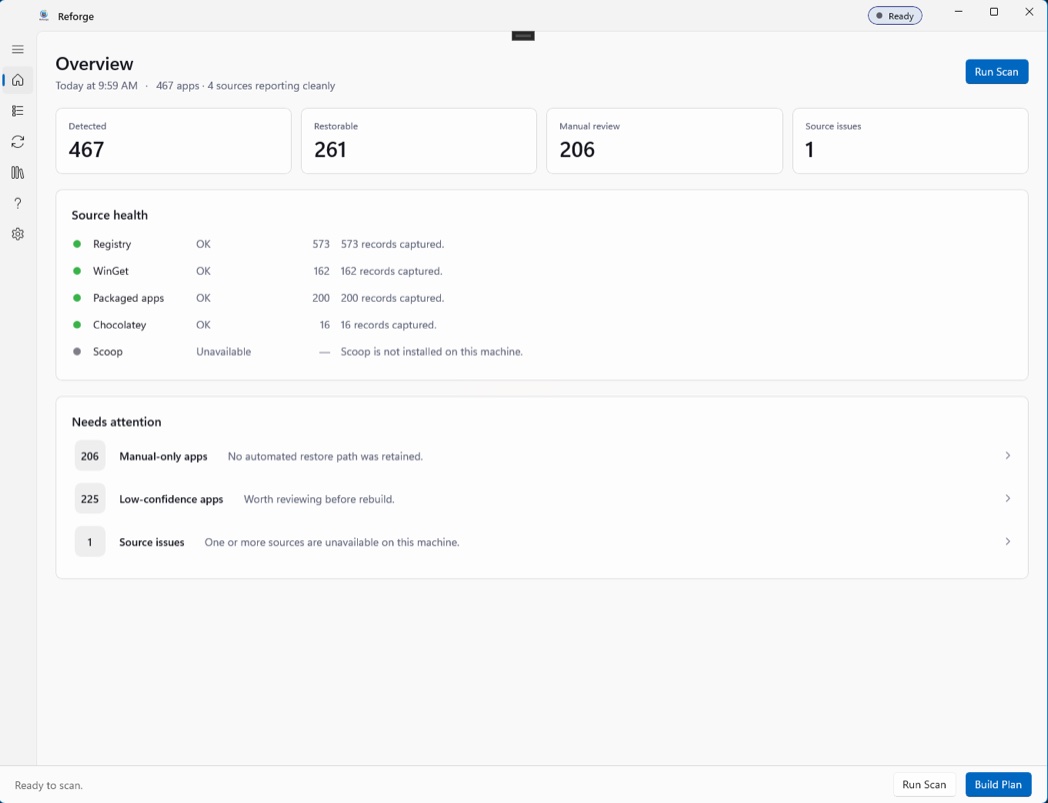
Task: Click '573 records captured.' text
Action: (x=392, y=245)
